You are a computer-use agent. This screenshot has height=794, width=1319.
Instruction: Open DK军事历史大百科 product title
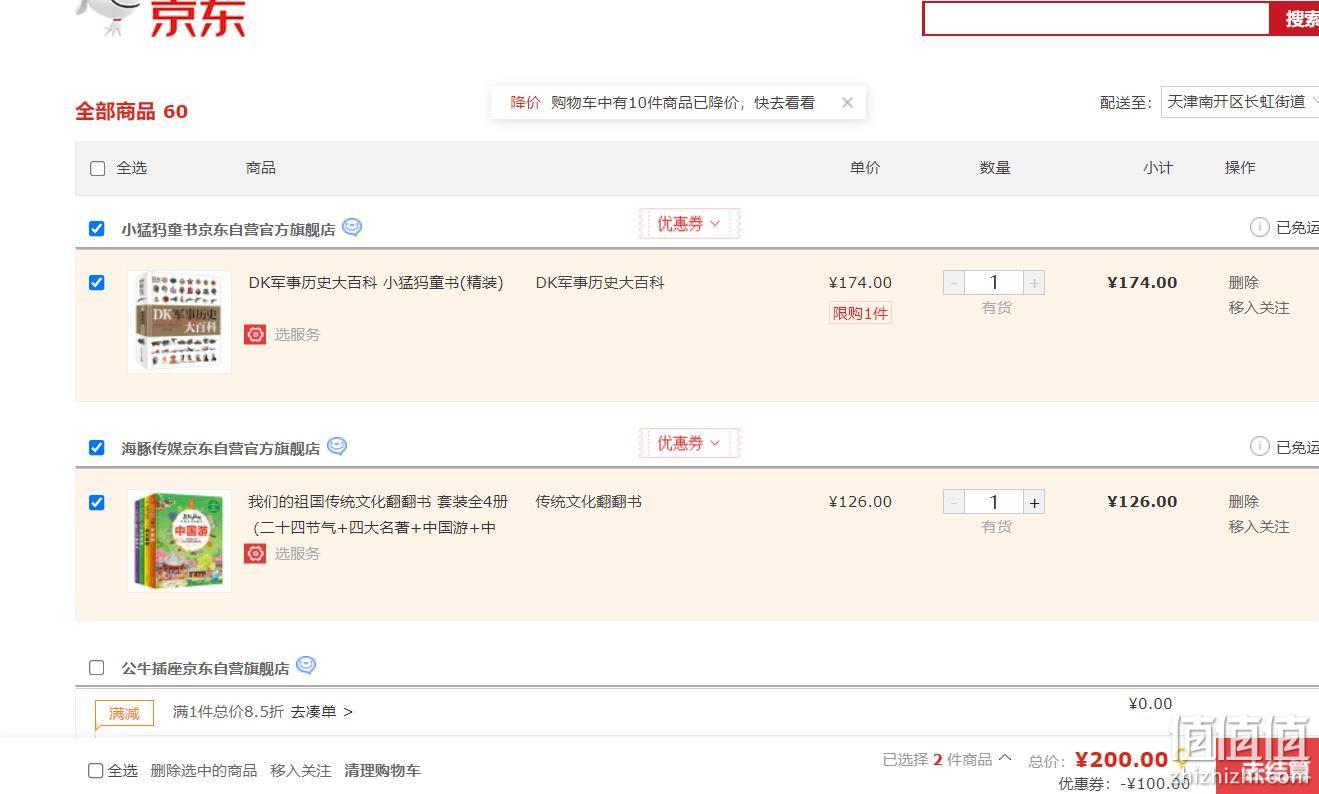(376, 282)
